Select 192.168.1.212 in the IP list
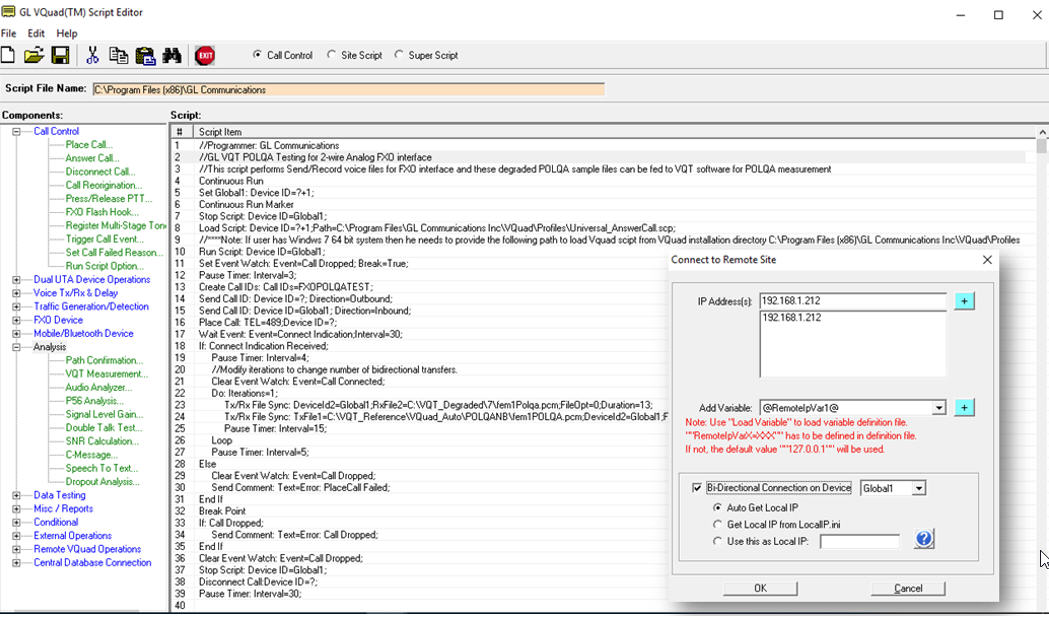This screenshot has width=1049, height=617. click(x=792, y=318)
